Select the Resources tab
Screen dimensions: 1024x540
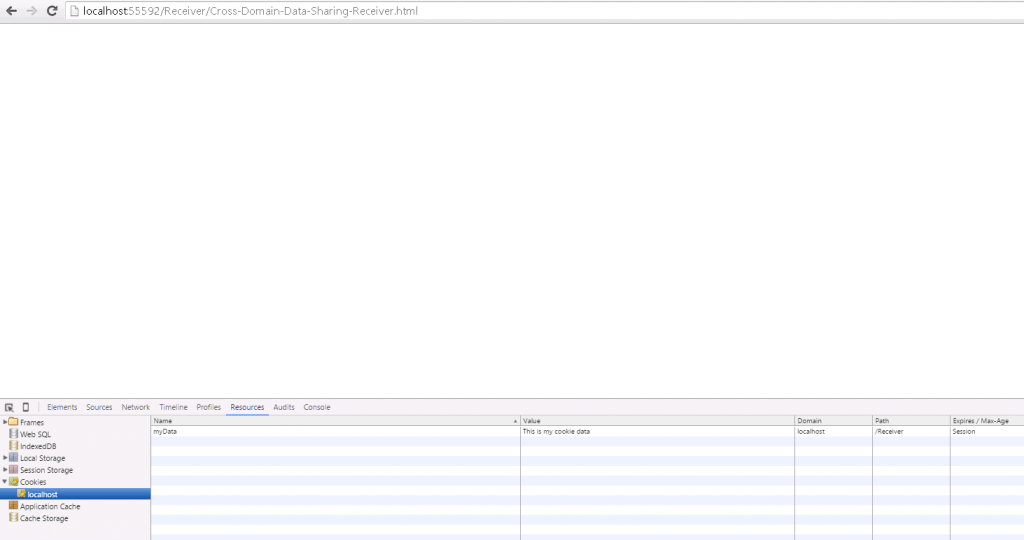(x=247, y=407)
